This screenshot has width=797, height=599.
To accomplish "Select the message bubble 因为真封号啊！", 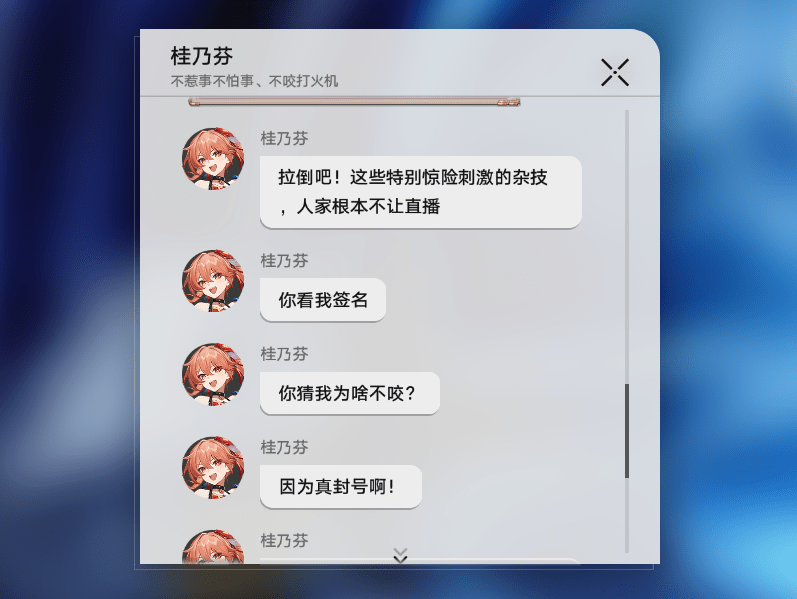I will point(341,487).
